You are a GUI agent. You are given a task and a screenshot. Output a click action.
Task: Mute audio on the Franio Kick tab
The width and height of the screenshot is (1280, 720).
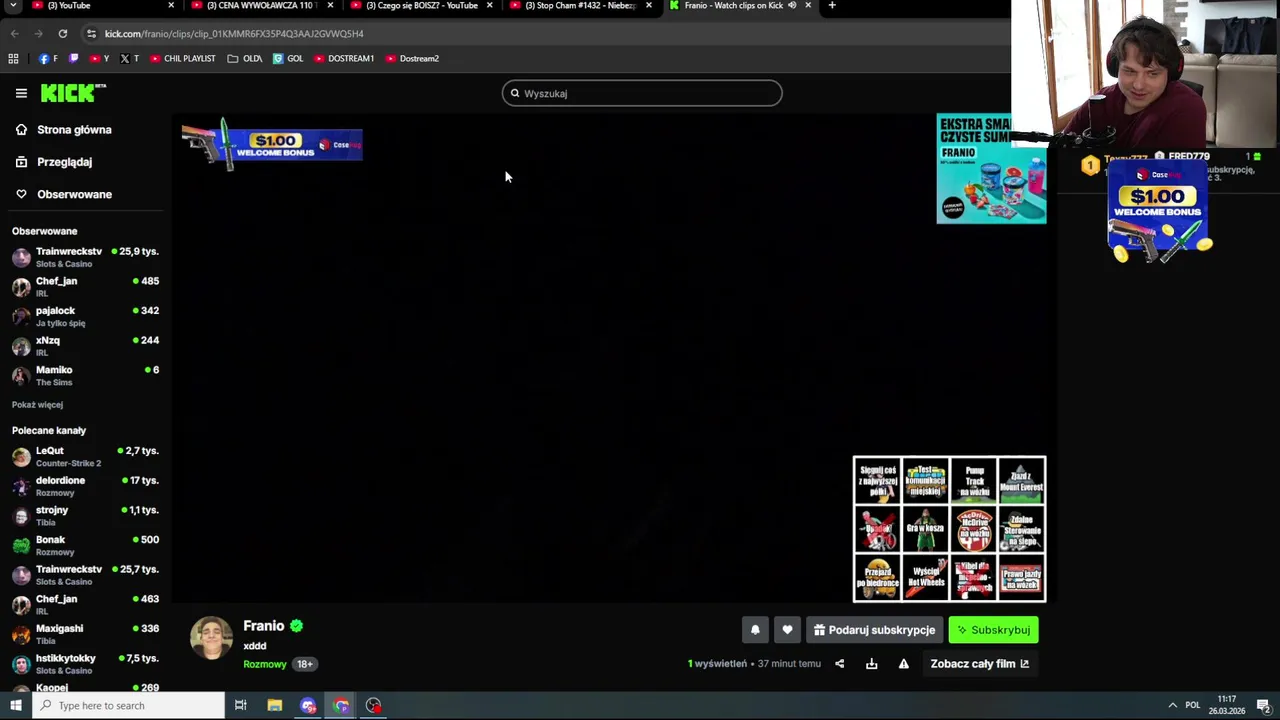click(x=792, y=5)
